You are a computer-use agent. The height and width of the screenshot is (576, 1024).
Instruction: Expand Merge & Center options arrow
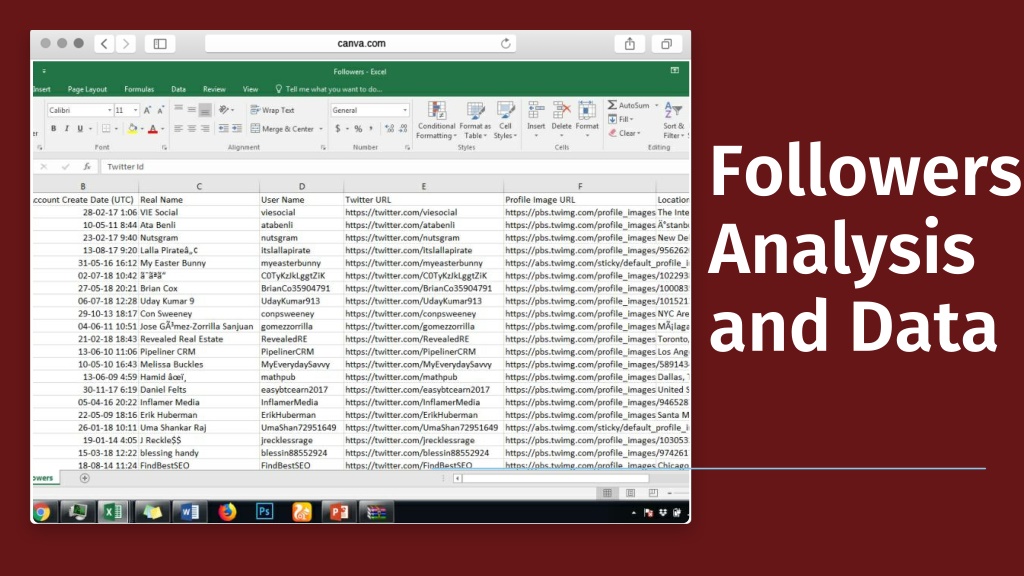[321, 129]
